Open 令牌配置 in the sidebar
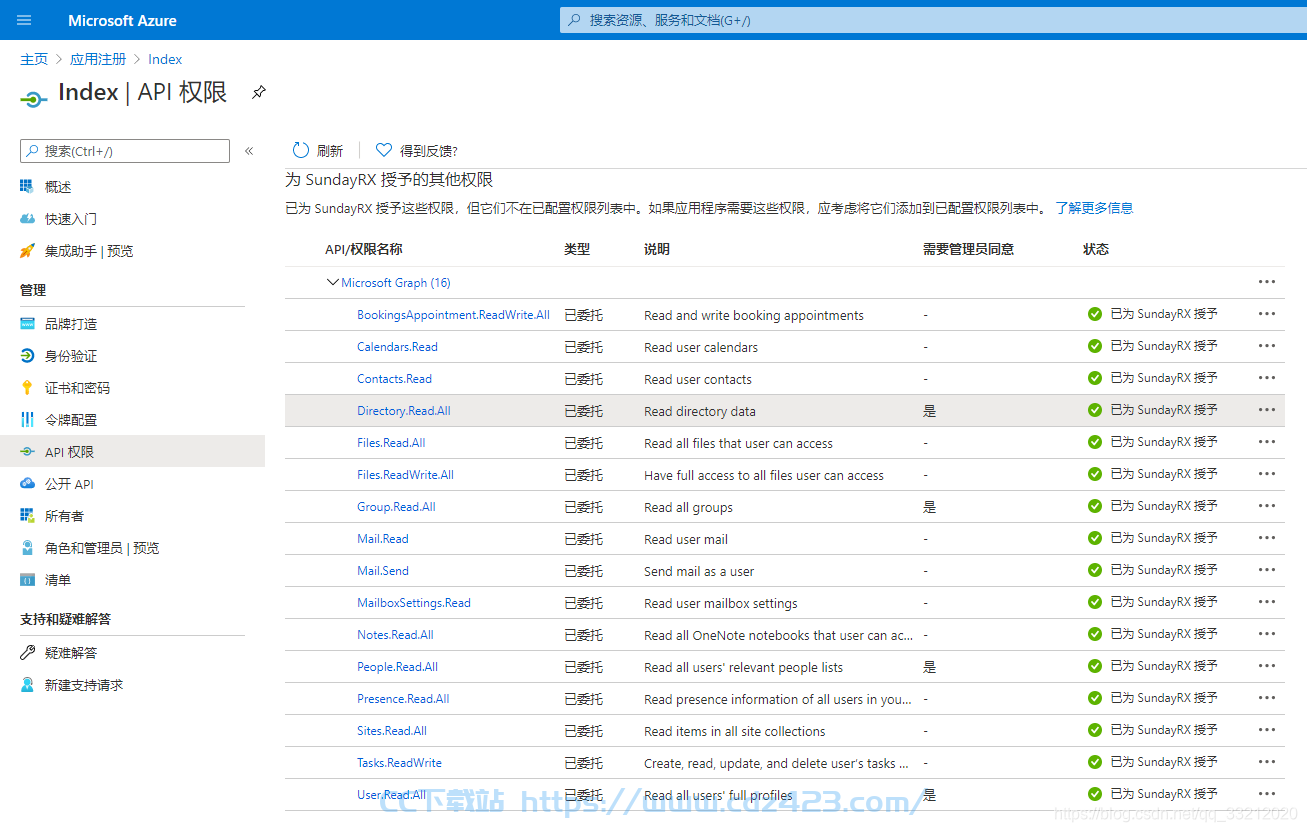 click(x=71, y=420)
